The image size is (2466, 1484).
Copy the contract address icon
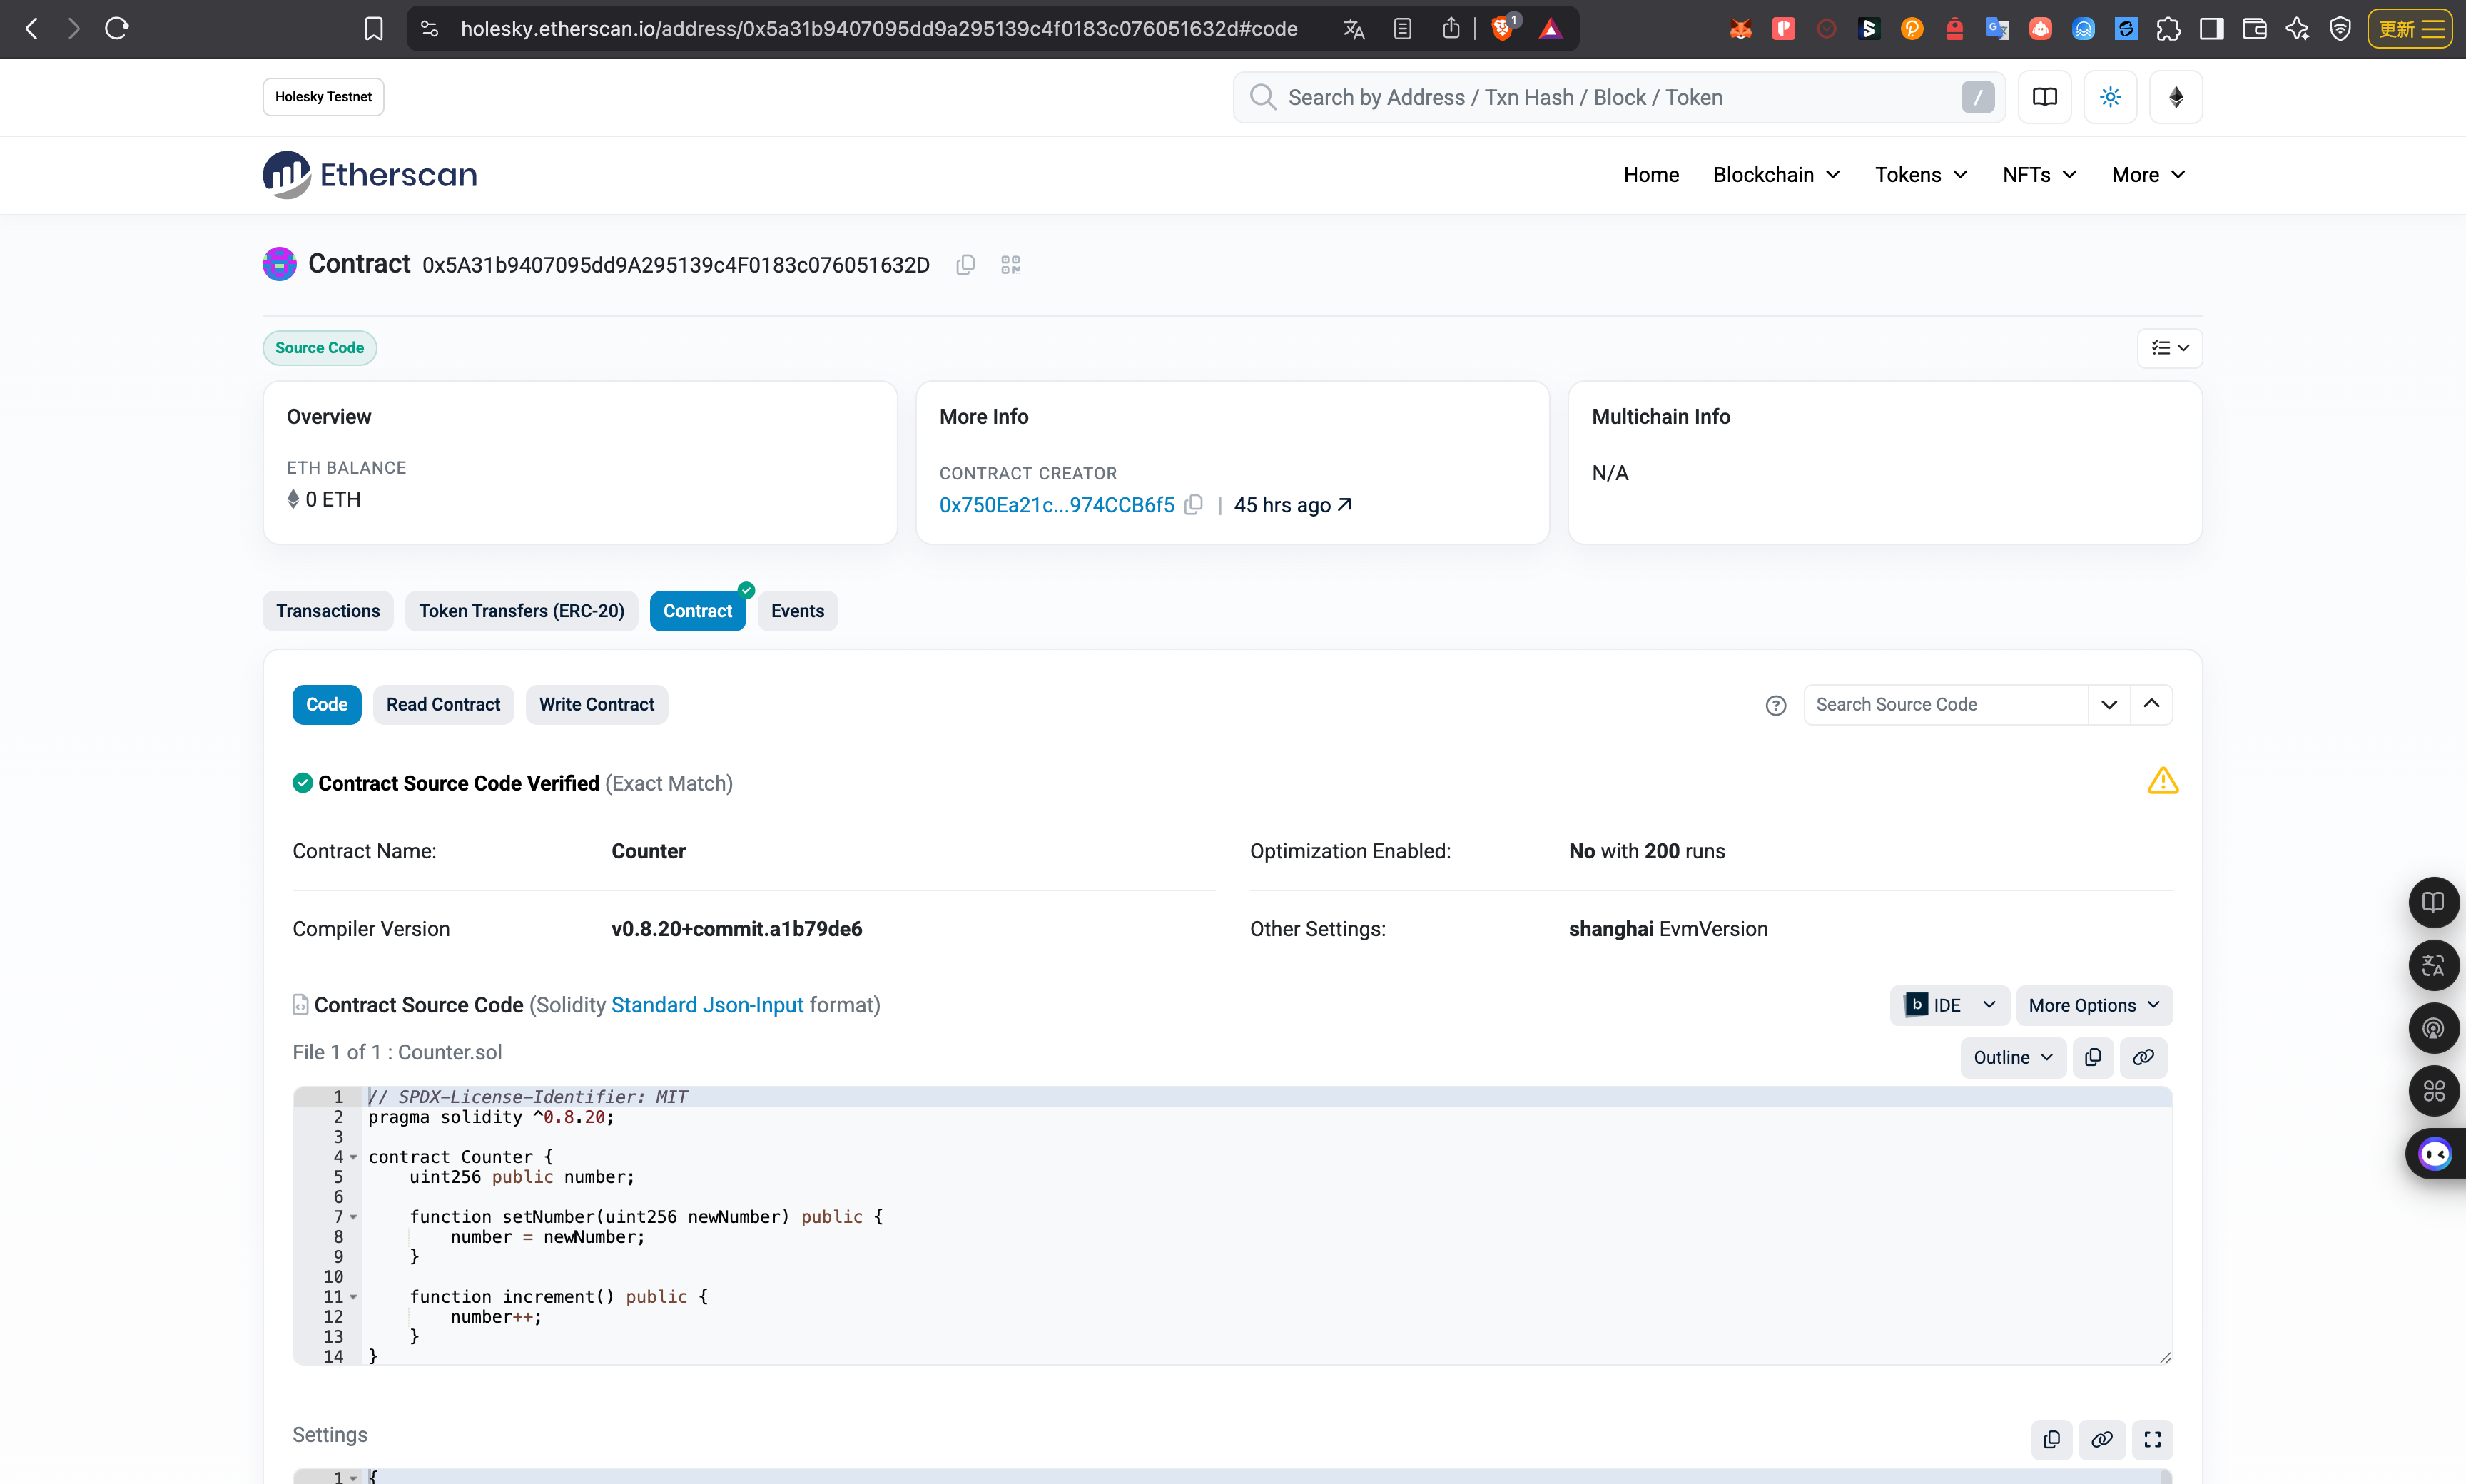pyautogui.click(x=965, y=265)
